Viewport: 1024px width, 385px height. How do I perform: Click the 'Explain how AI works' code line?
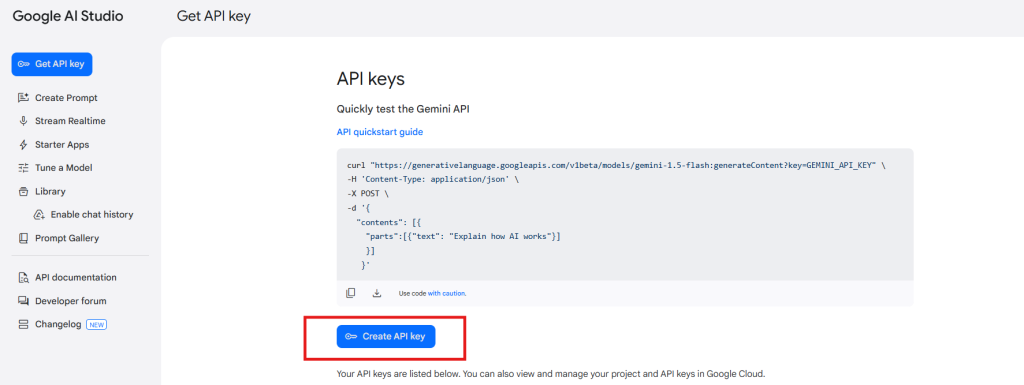click(463, 236)
